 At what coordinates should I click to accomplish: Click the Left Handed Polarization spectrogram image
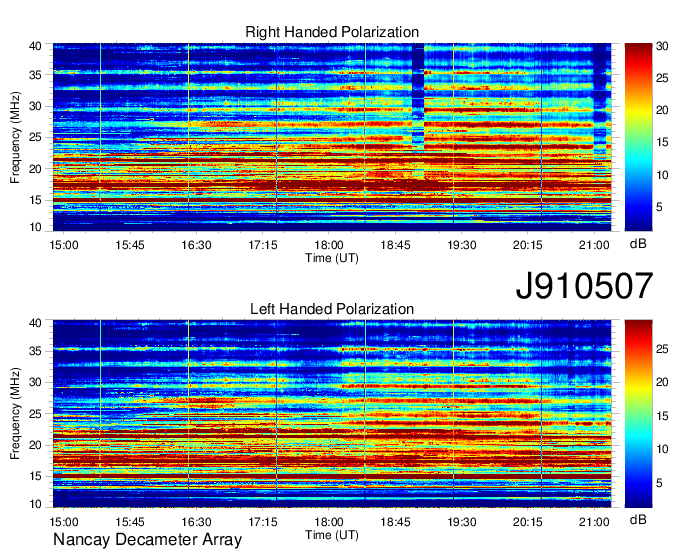tap(332, 414)
